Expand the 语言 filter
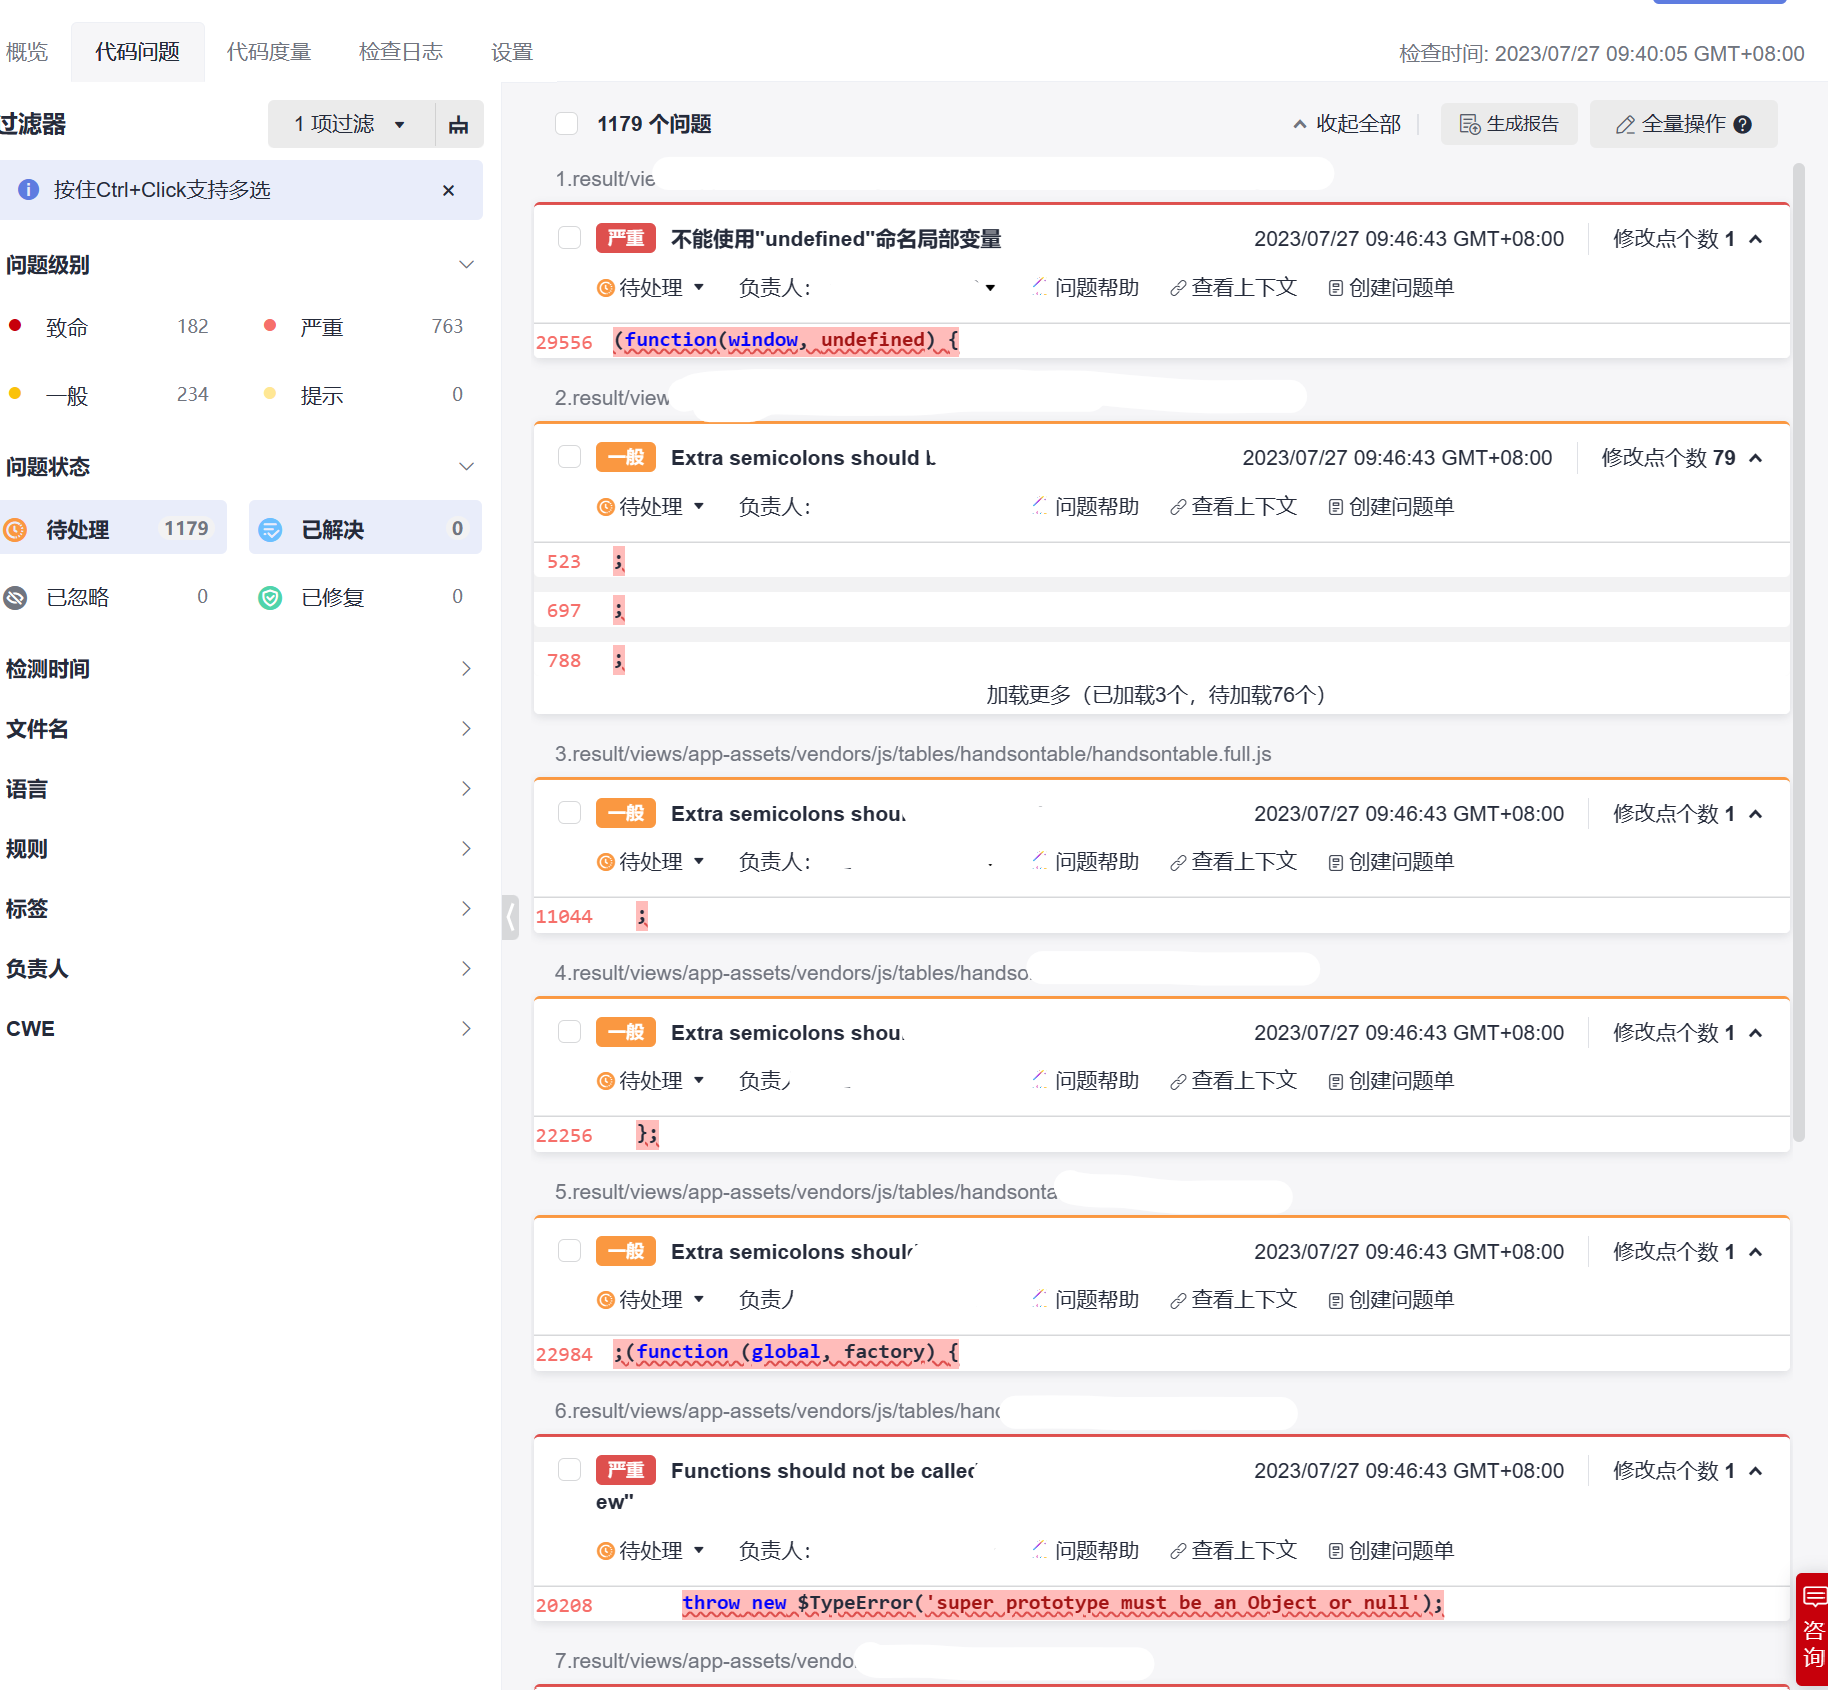The height and width of the screenshot is (1690, 1828). (x=466, y=789)
